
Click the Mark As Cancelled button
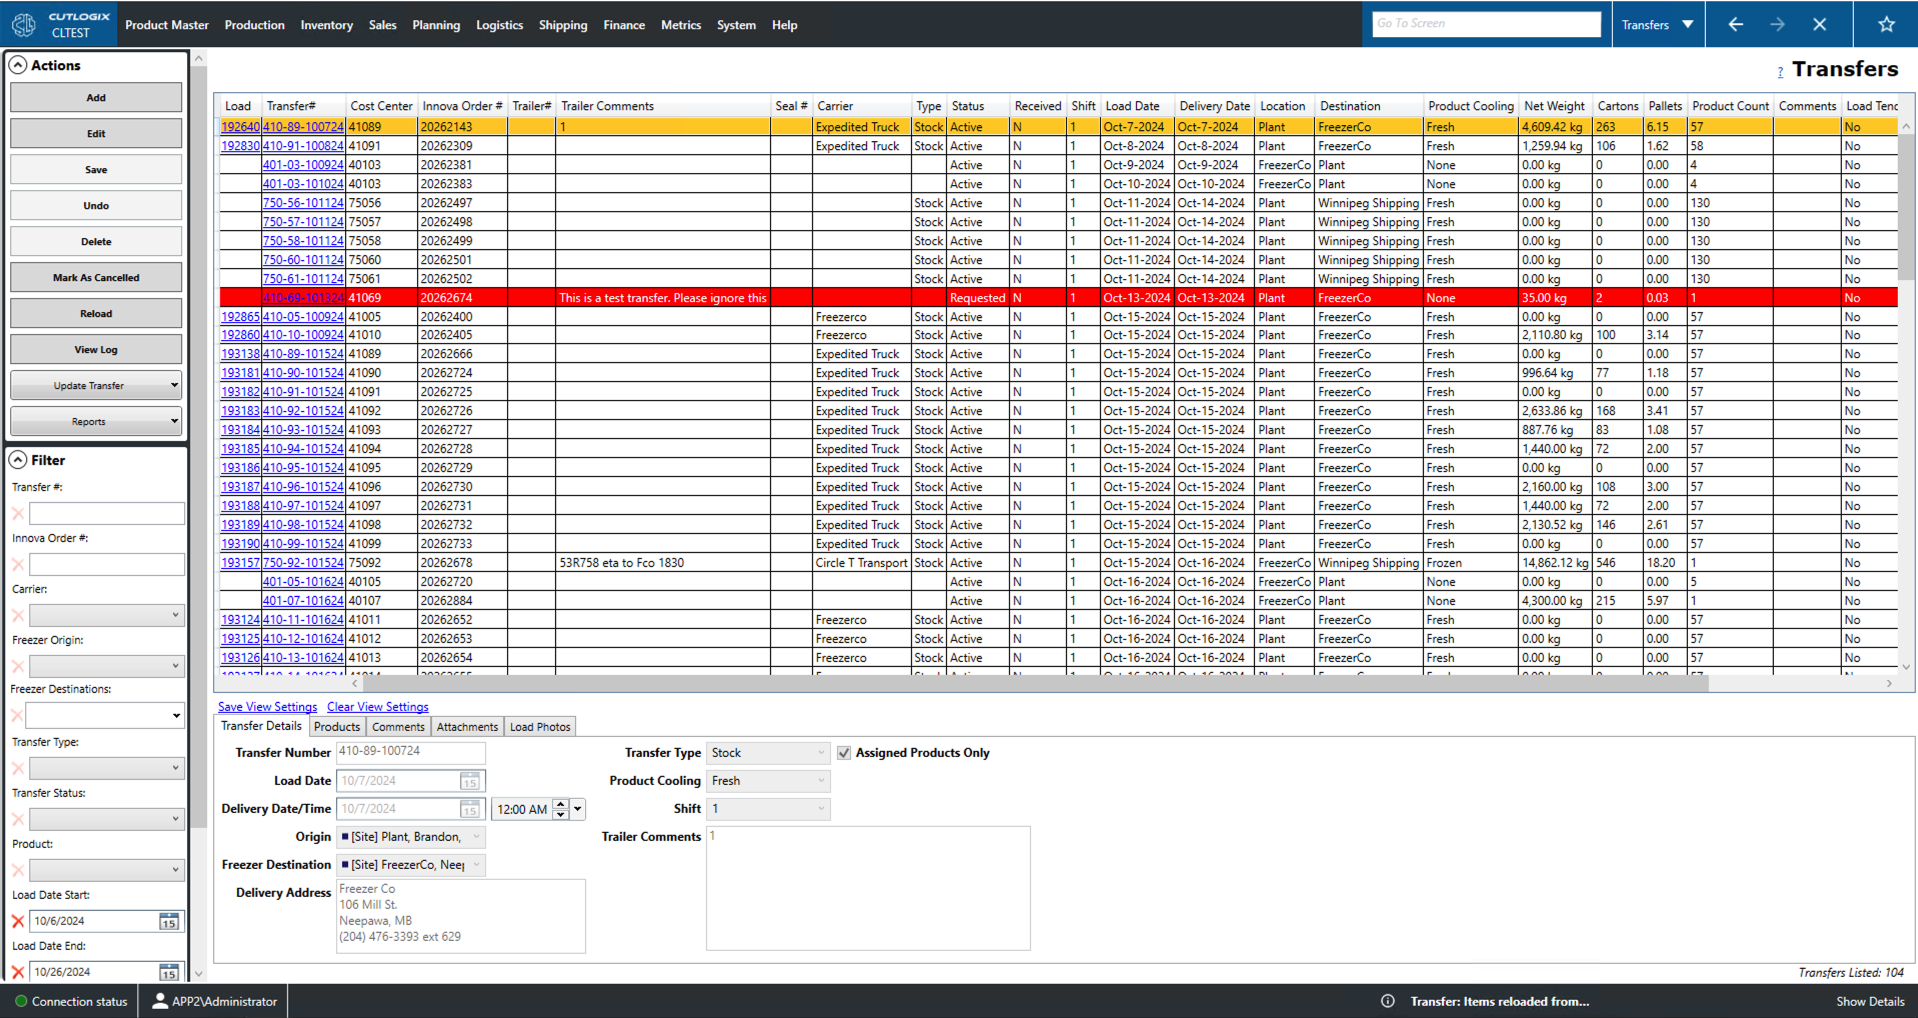pyautogui.click(x=95, y=277)
